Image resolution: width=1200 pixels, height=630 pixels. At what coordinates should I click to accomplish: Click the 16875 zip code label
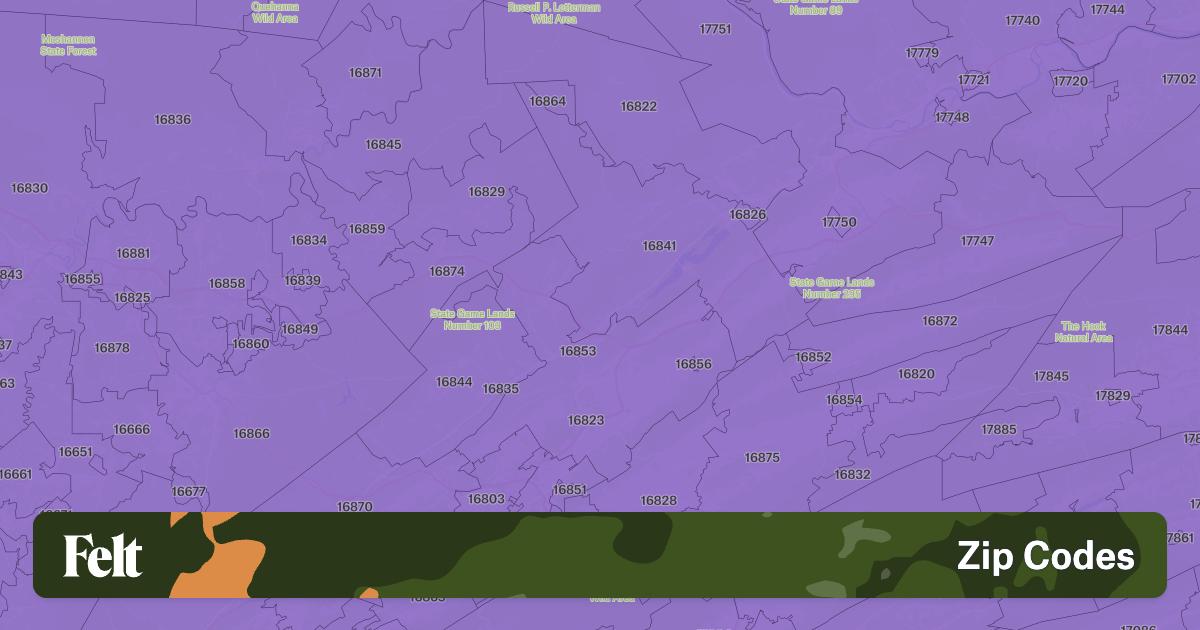[x=761, y=458]
